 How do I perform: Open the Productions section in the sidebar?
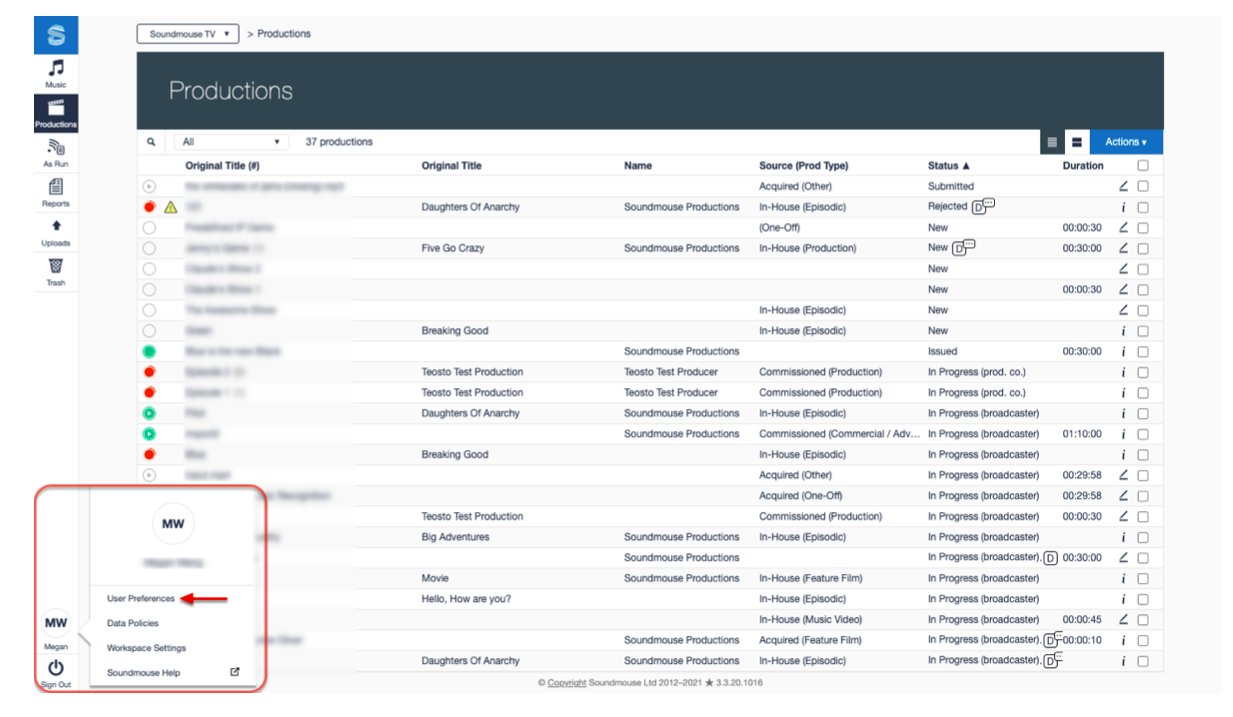56,113
